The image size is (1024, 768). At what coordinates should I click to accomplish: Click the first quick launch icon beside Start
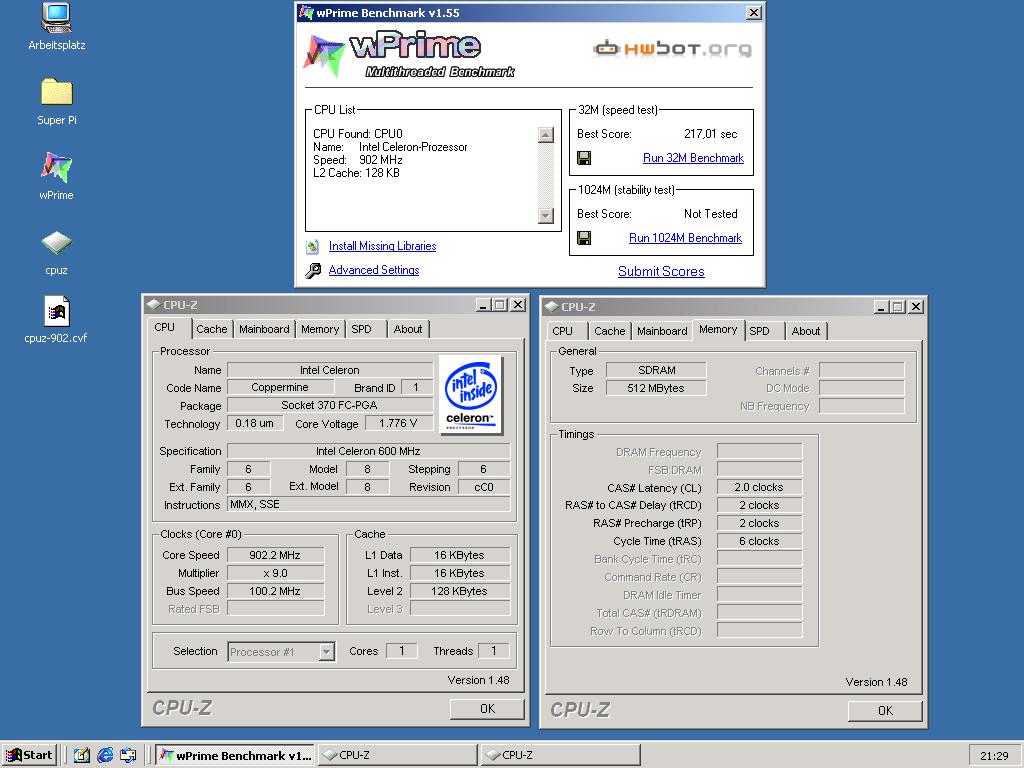[82, 755]
